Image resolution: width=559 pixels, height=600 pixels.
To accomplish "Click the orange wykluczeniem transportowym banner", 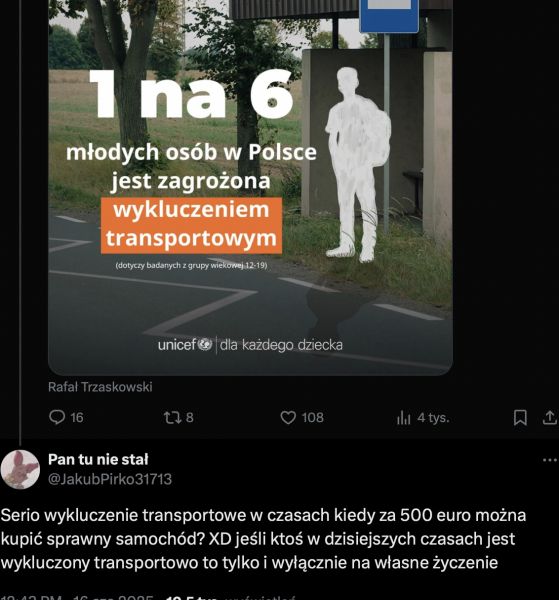I will click(191, 225).
